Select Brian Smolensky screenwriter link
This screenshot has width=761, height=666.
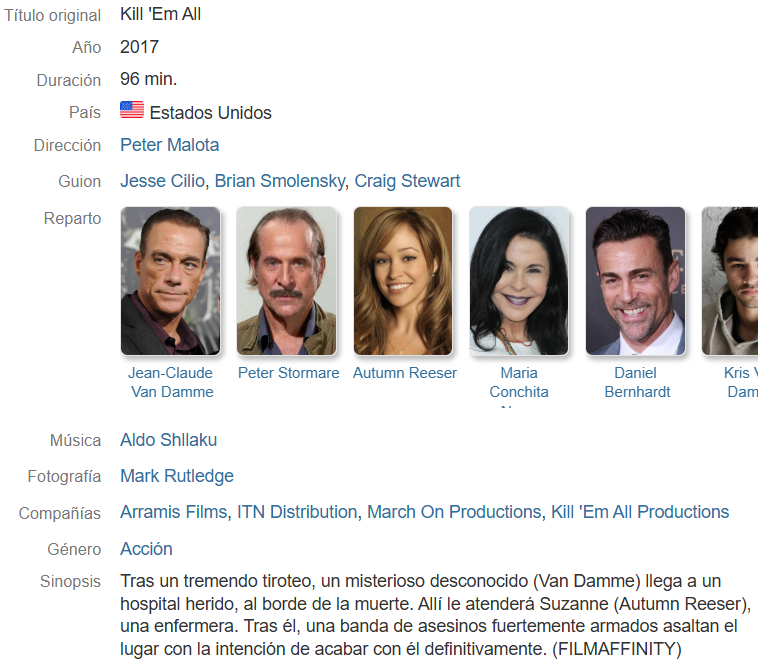[280, 181]
